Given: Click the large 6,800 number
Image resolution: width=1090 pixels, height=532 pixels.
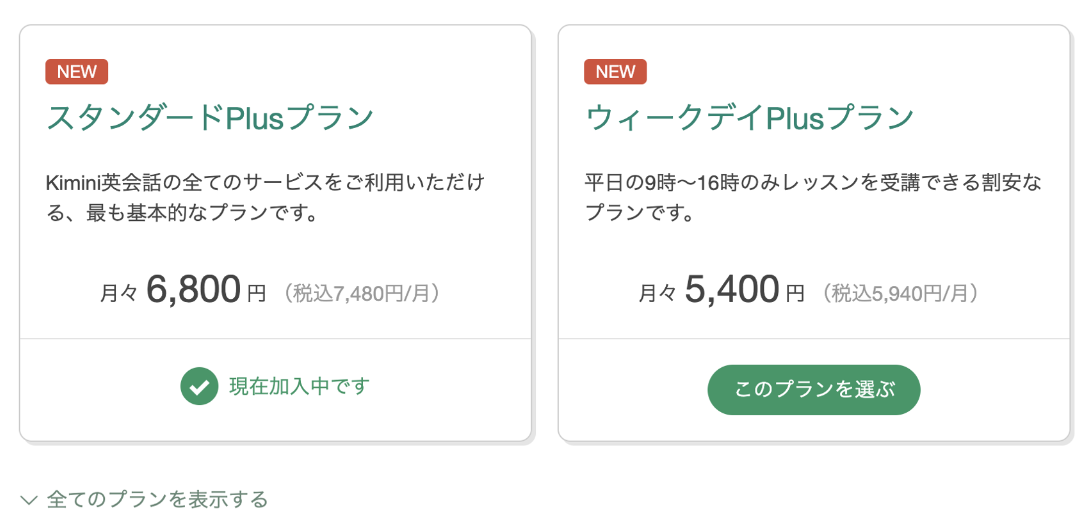Looking at the screenshot, I should click(193, 290).
